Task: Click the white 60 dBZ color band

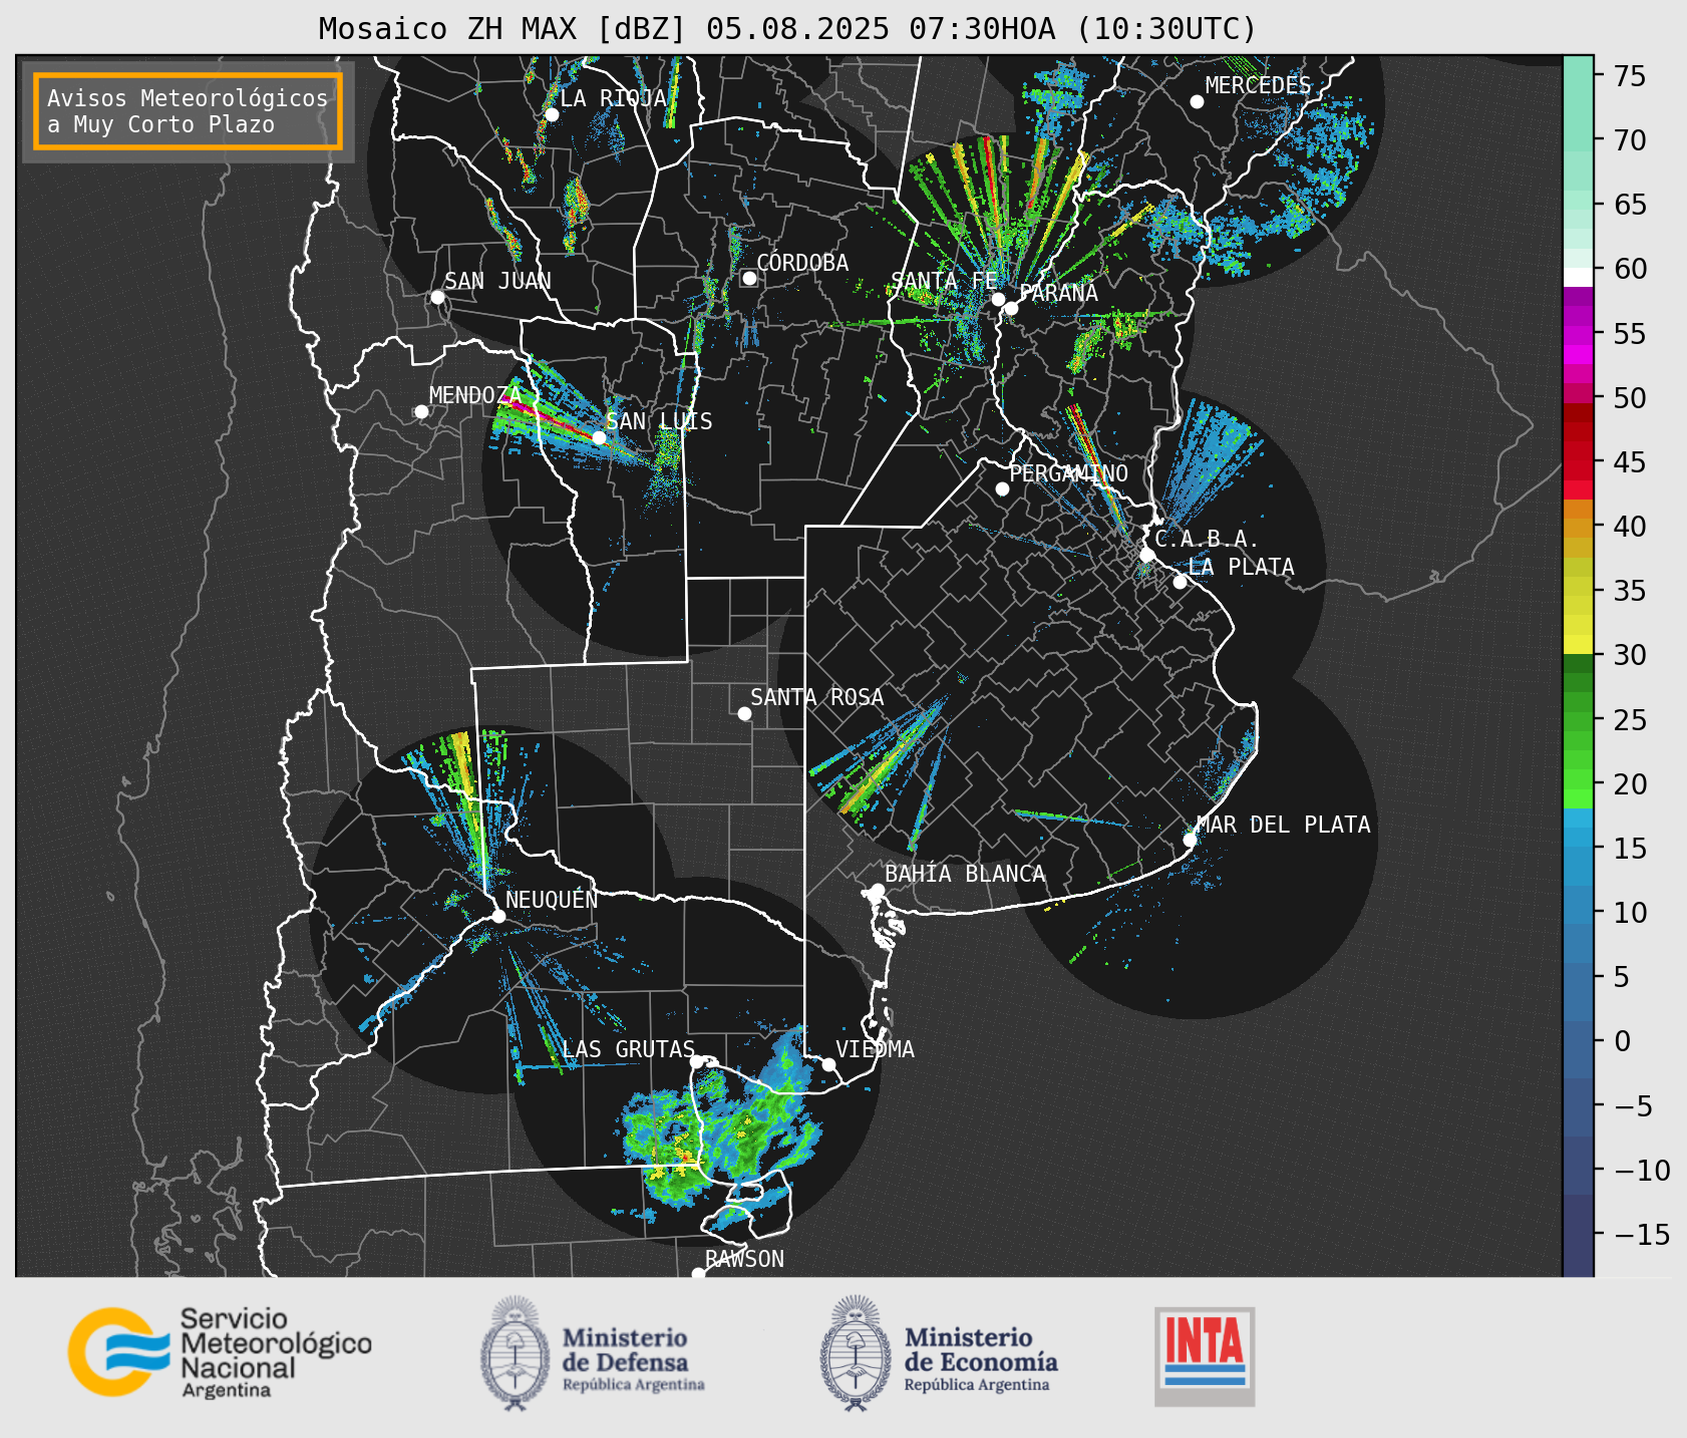Action: (x=1578, y=277)
